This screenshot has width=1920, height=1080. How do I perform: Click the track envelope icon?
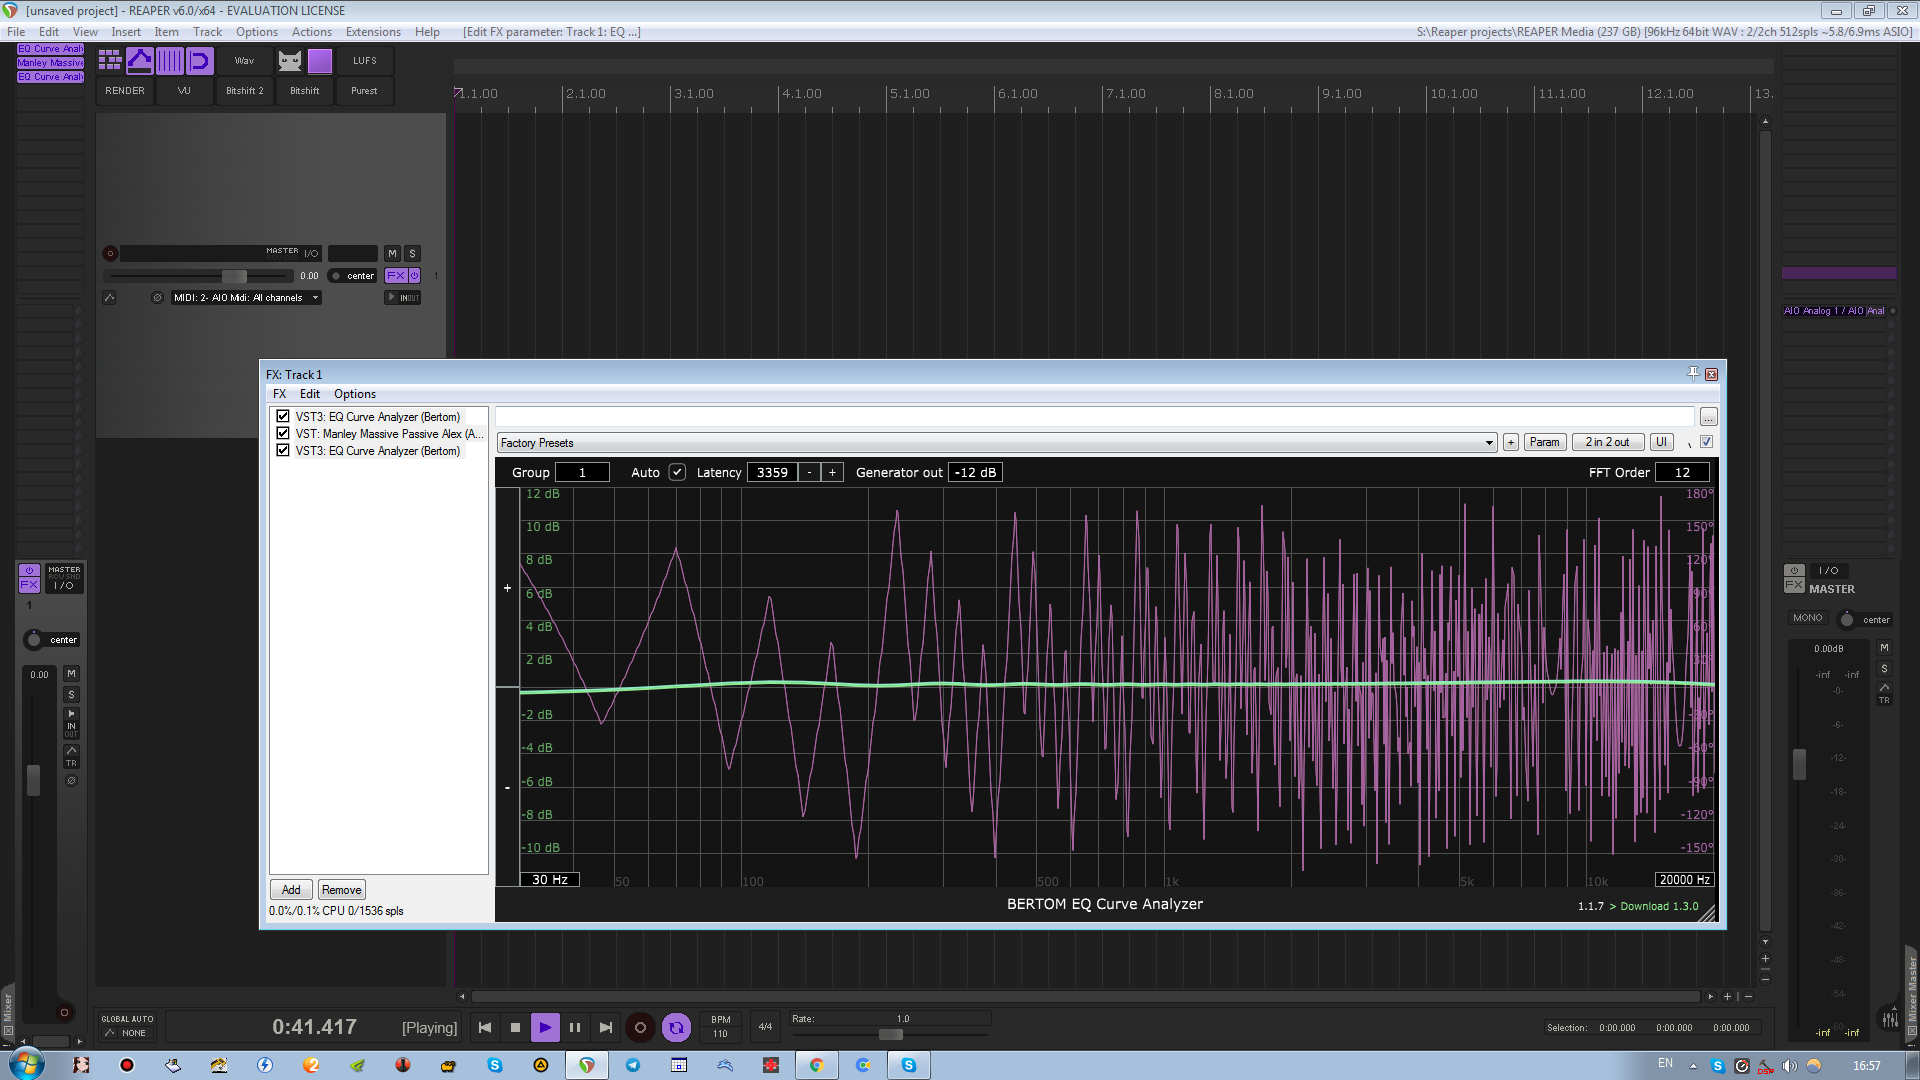coord(110,298)
